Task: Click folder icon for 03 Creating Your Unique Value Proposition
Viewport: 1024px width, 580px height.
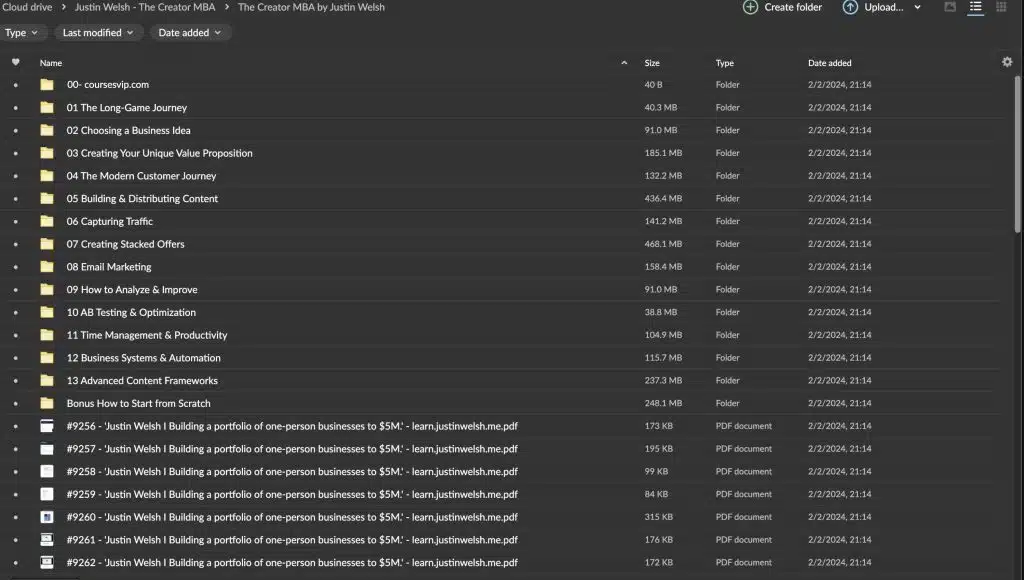Action: tap(47, 153)
